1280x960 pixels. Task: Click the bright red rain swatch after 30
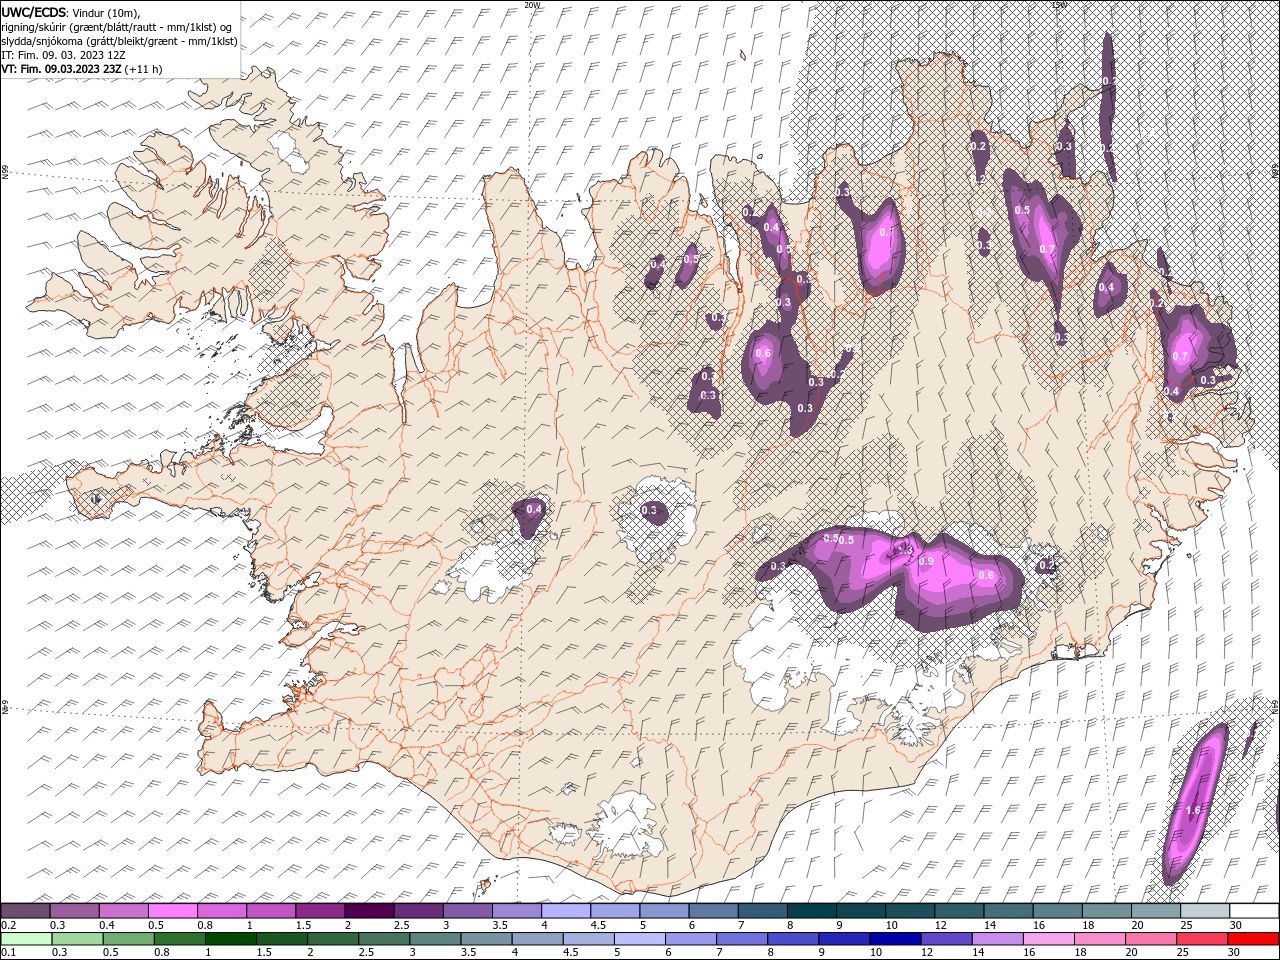(1253, 938)
